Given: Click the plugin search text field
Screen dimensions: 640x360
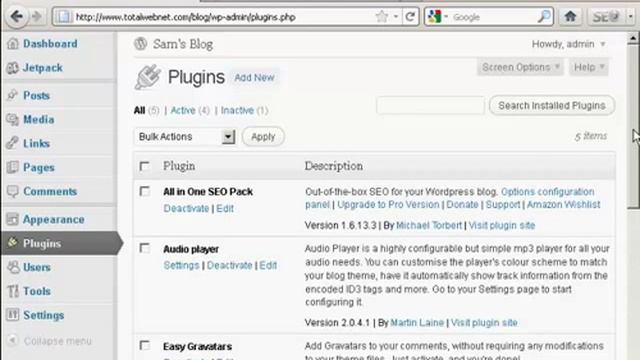Looking at the screenshot, I should click(x=431, y=106).
